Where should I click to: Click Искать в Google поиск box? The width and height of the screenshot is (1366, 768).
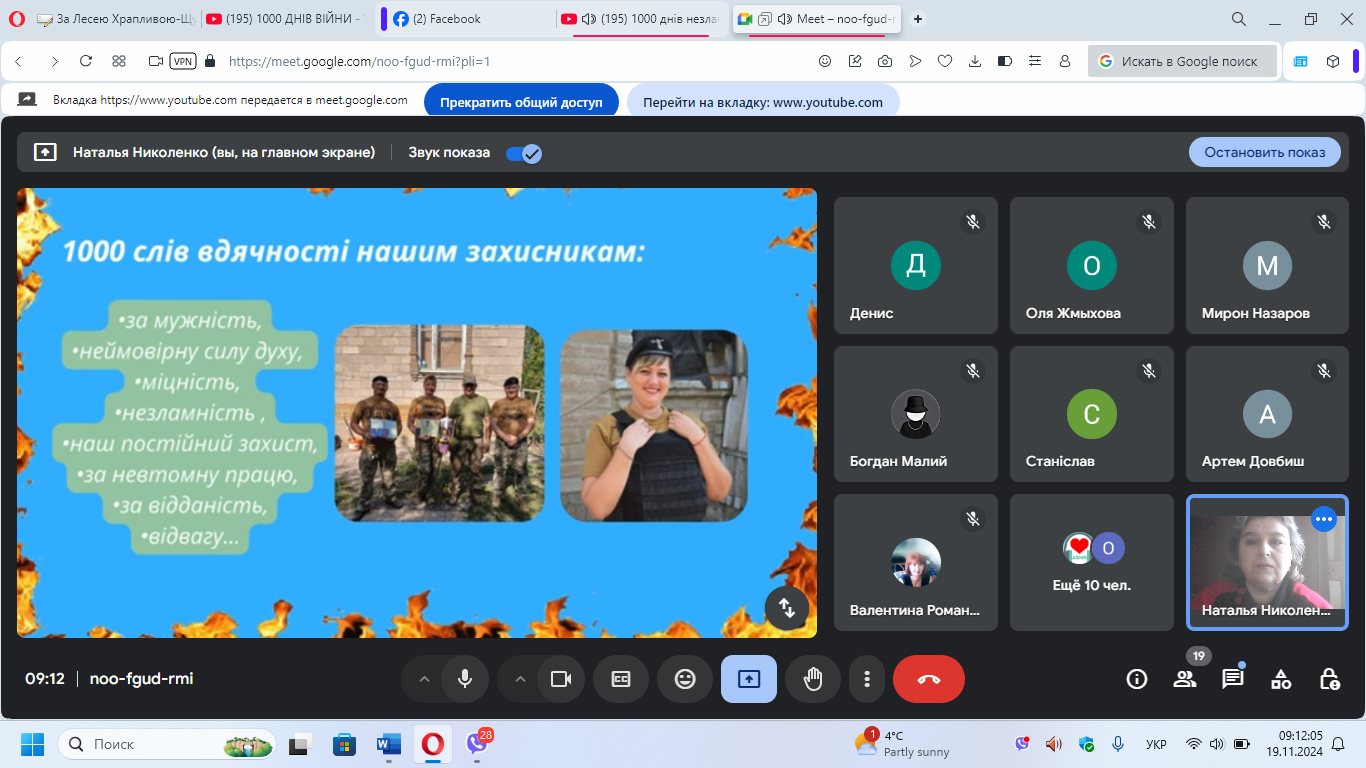1182,61
